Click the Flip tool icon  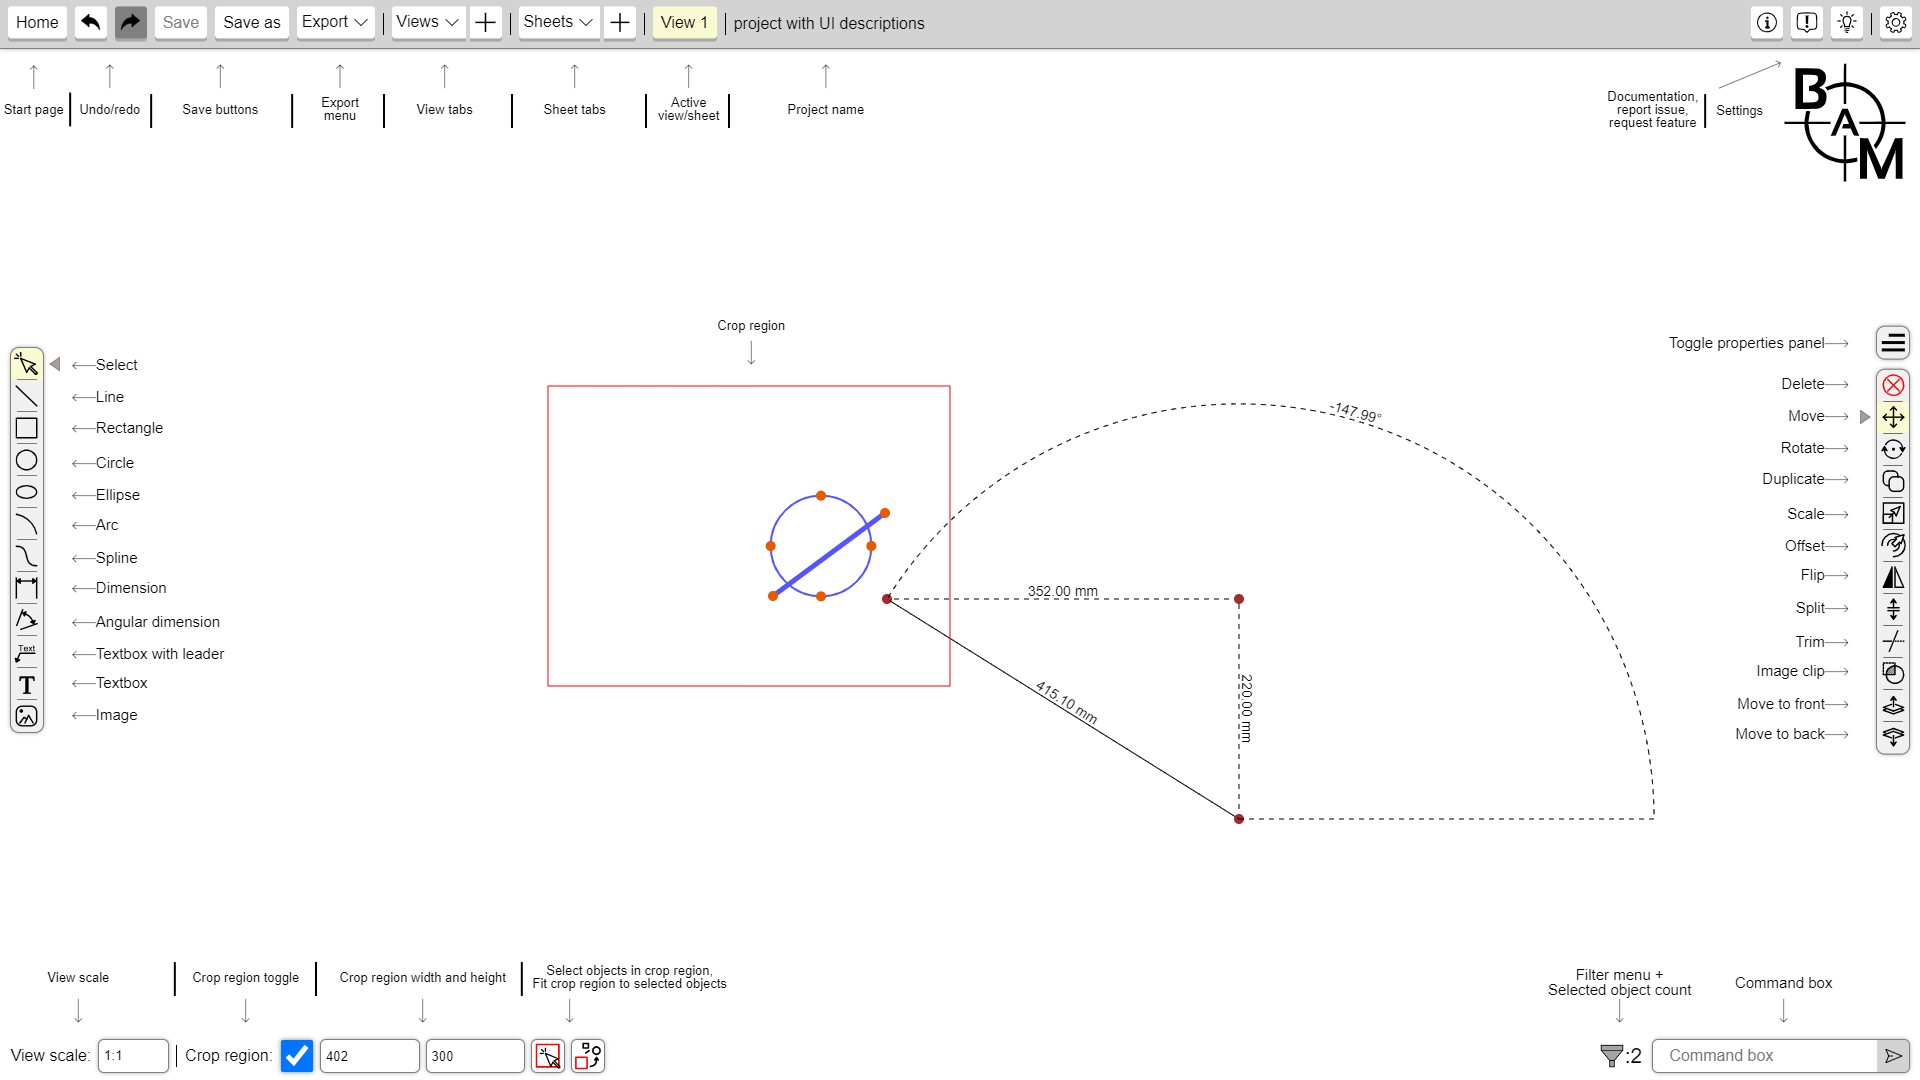pyautogui.click(x=1893, y=577)
